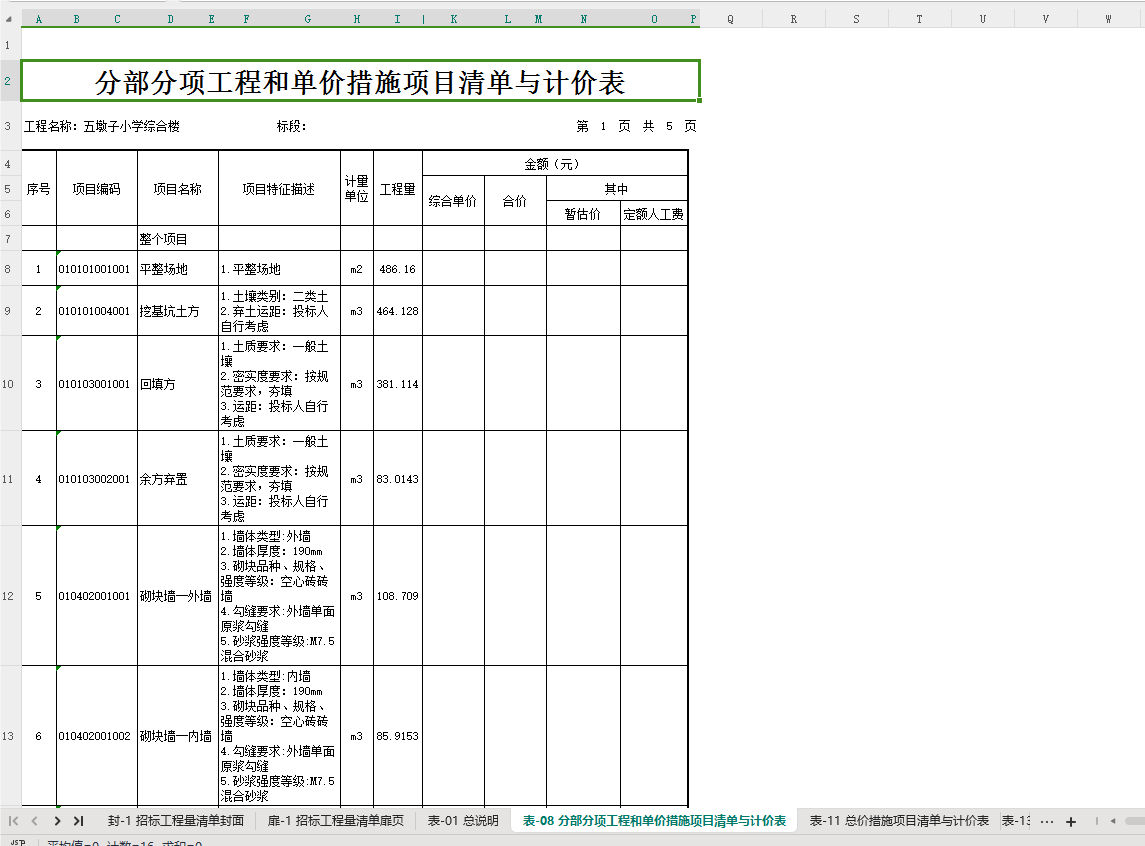Select column R header
The width and height of the screenshot is (1145, 846).
794,19
